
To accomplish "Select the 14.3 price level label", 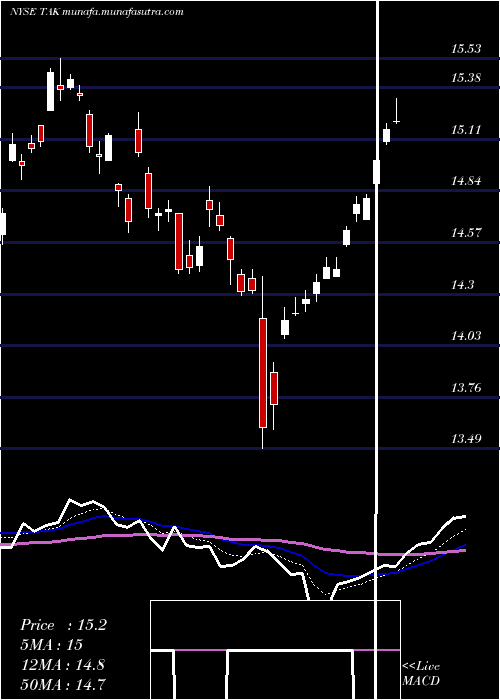I will tap(462, 284).
